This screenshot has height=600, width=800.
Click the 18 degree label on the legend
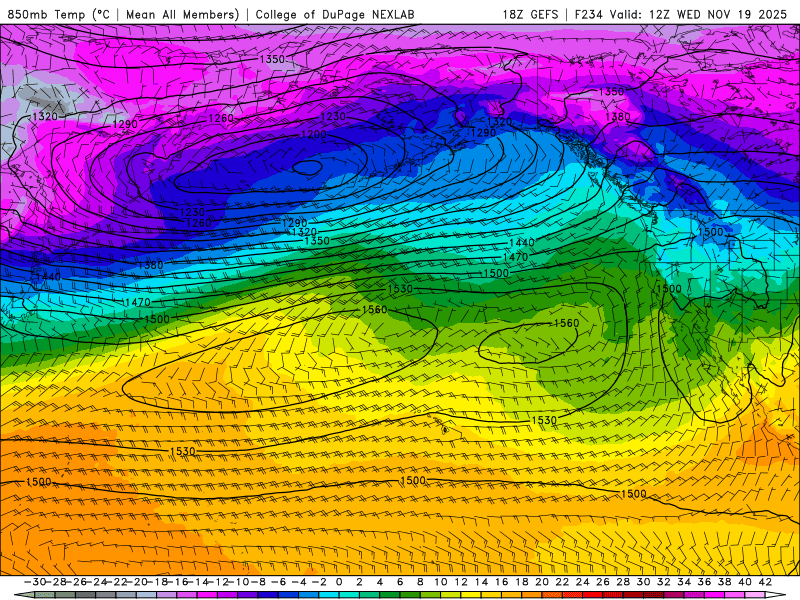[x=522, y=582]
